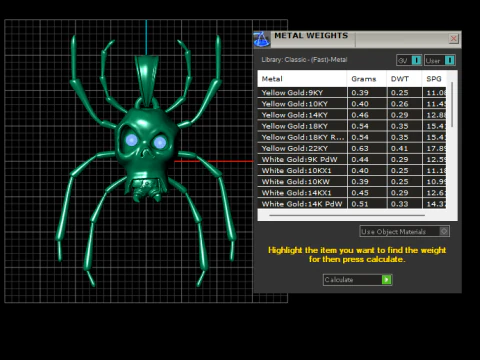Click the 0.46 grams value for 14KY

click(x=360, y=115)
